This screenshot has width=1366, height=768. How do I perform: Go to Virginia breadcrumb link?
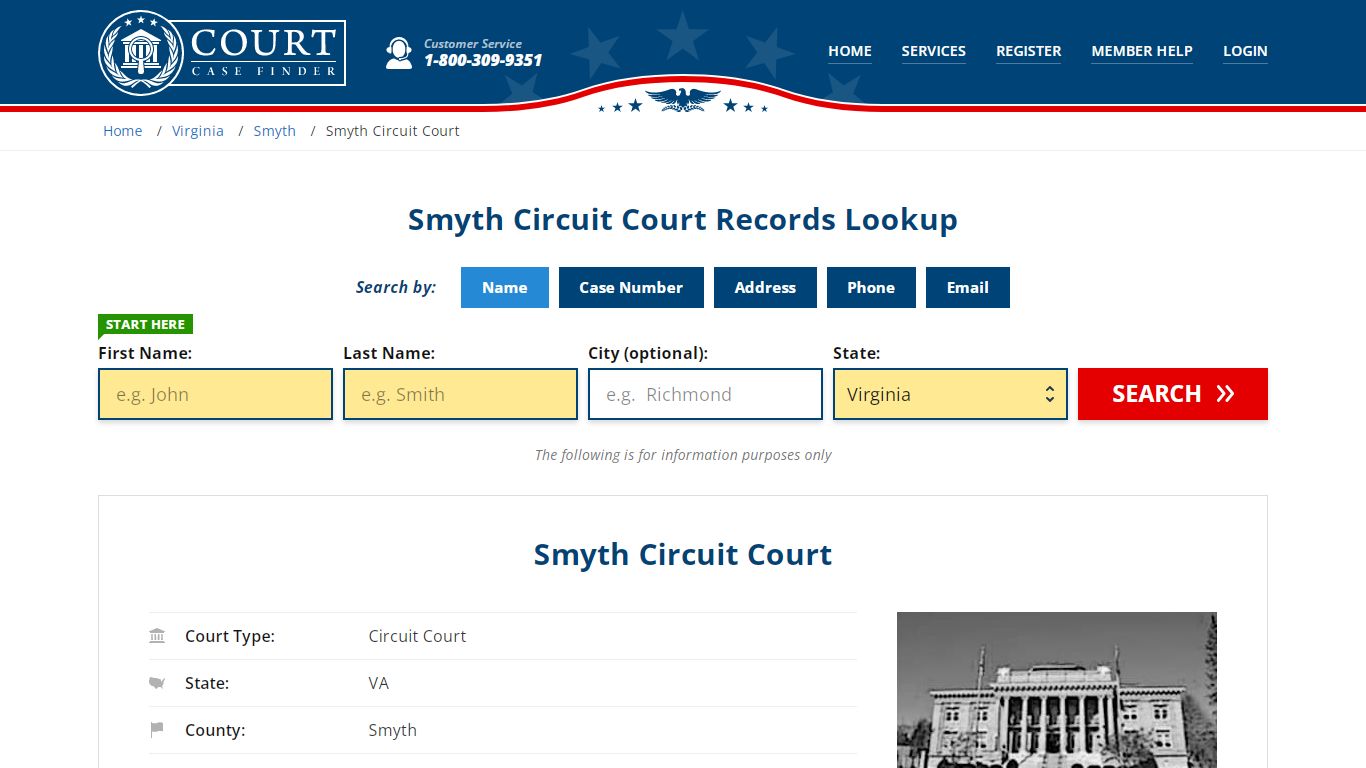(x=198, y=131)
